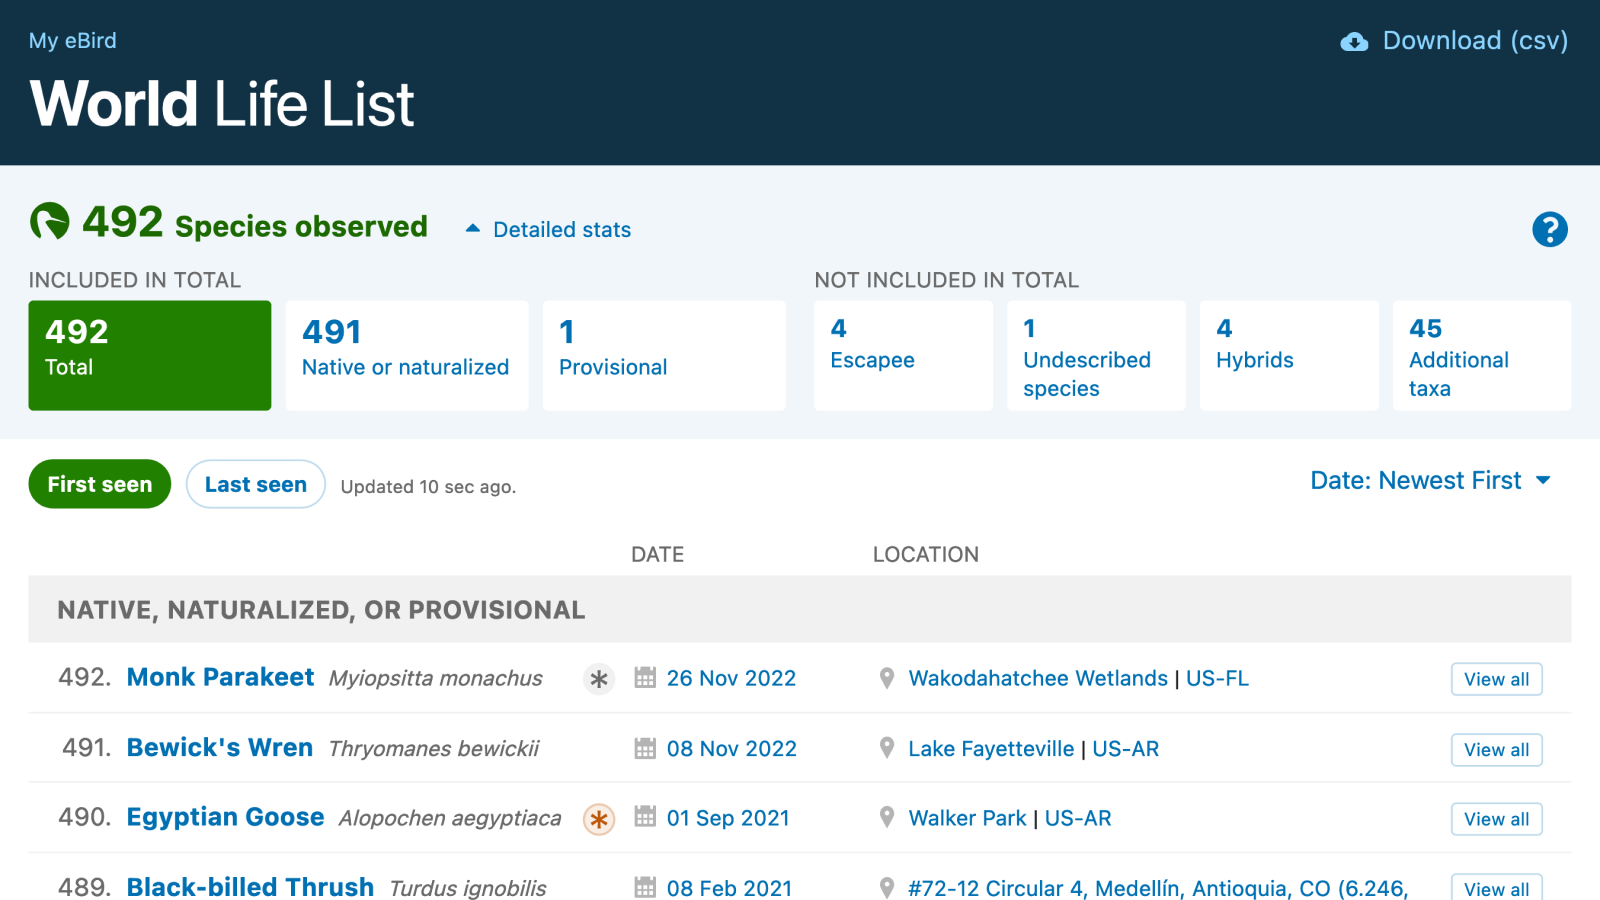1600x900 pixels.
Task: Open the Egyptian Goose species link
Action: pyautogui.click(x=225, y=817)
